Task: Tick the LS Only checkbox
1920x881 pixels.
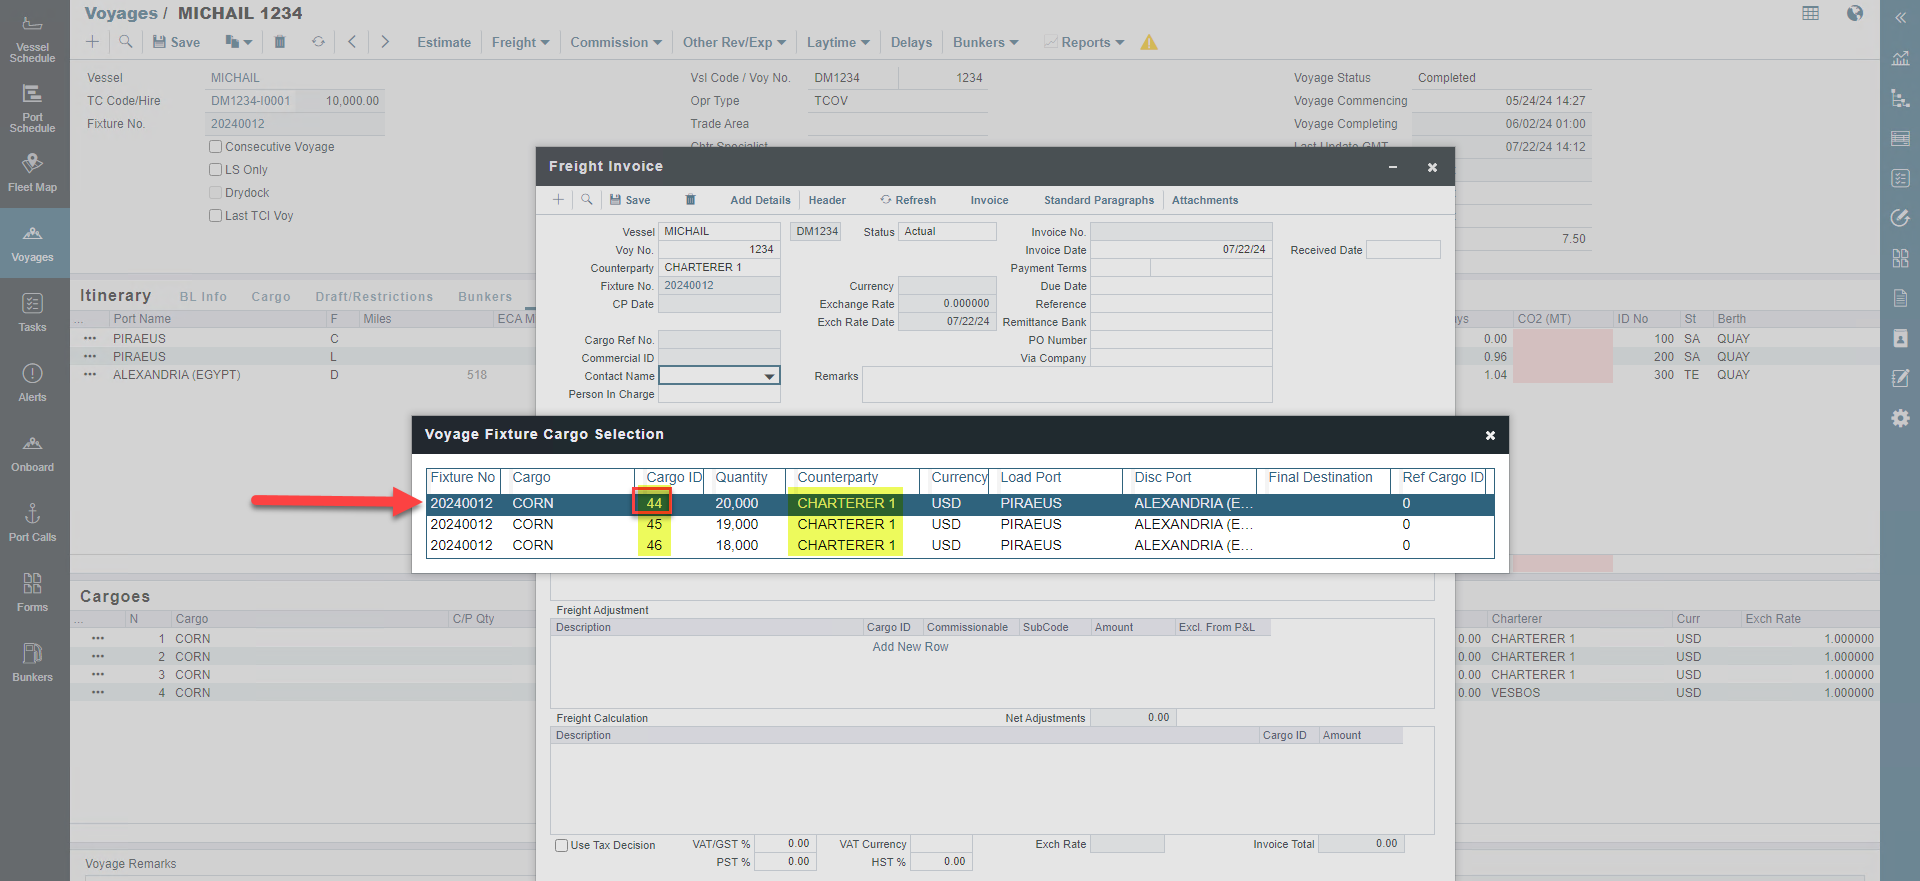Action: tap(215, 170)
